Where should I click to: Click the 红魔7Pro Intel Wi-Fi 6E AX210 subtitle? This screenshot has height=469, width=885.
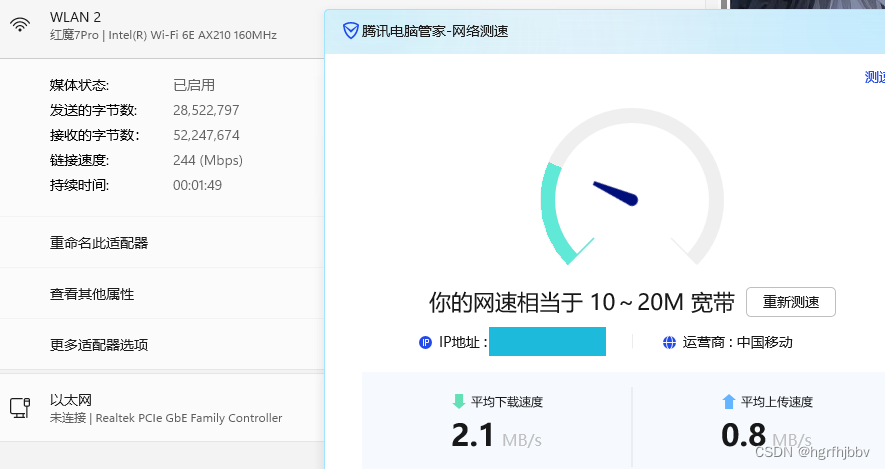click(x=163, y=35)
